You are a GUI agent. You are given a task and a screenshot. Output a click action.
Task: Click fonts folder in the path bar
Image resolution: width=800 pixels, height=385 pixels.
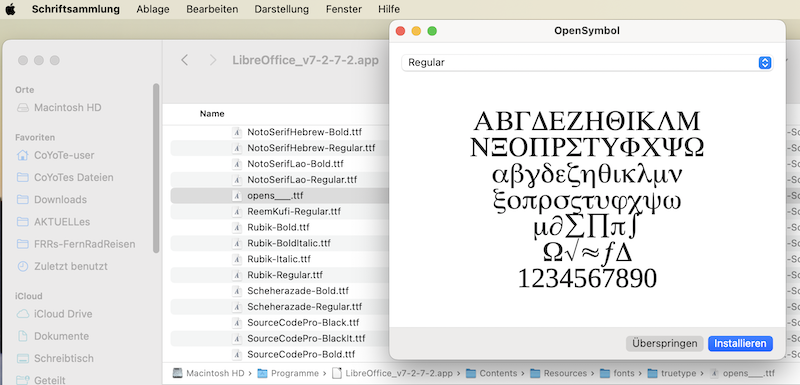click(x=617, y=373)
